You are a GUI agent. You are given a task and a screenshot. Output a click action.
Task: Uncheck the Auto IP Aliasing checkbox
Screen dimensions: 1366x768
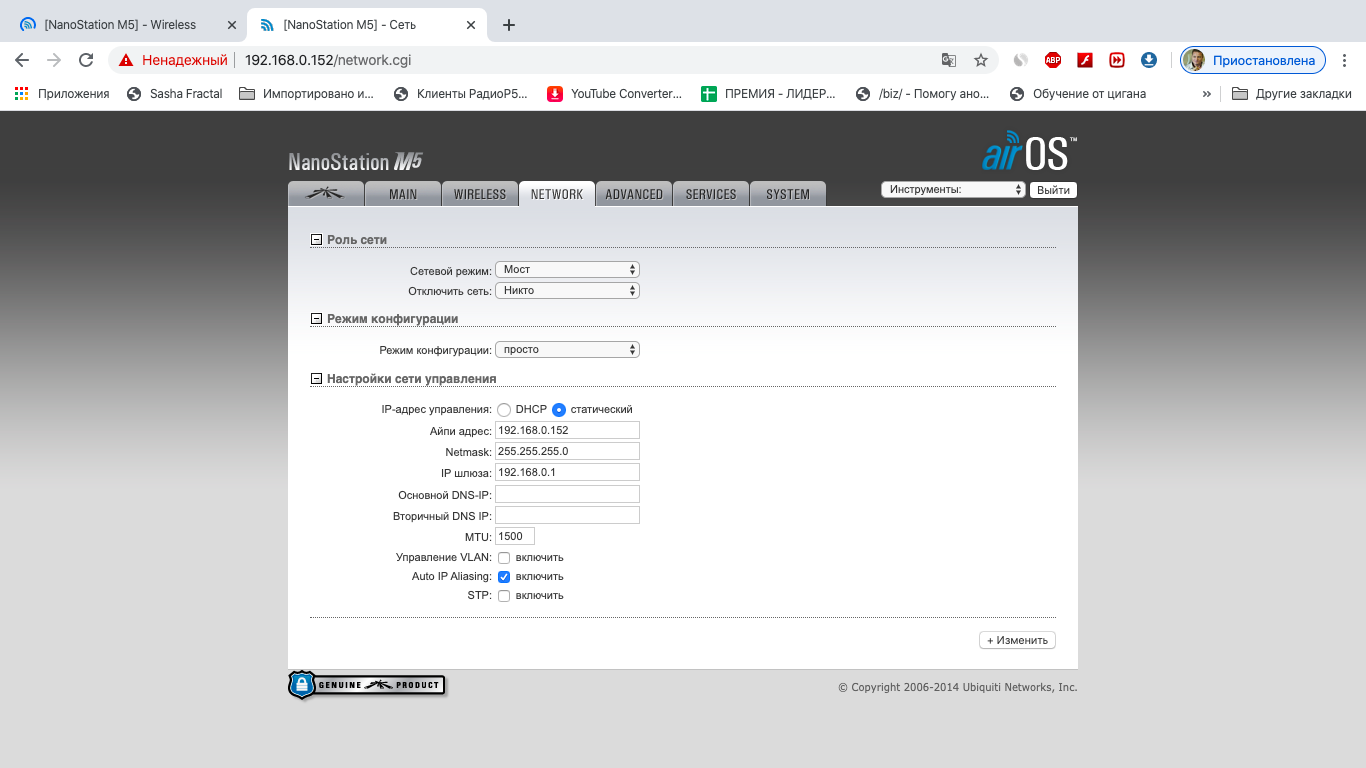[504, 576]
